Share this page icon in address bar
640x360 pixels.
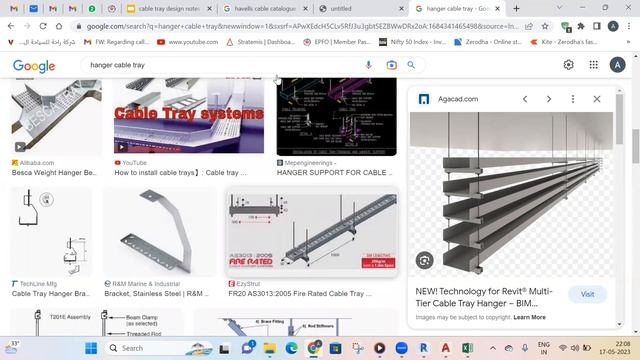pos(529,26)
